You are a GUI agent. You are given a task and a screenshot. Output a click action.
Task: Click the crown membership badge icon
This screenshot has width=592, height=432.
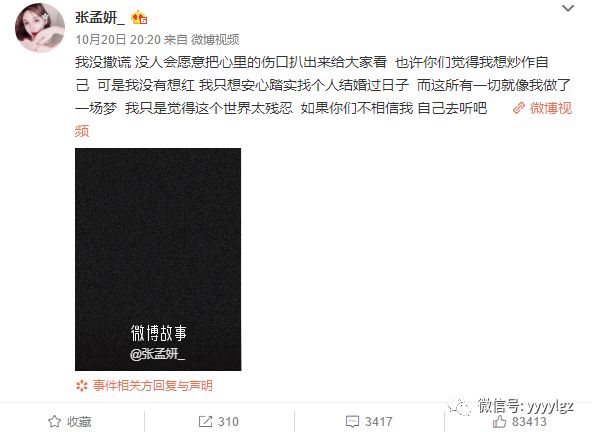click(x=139, y=17)
